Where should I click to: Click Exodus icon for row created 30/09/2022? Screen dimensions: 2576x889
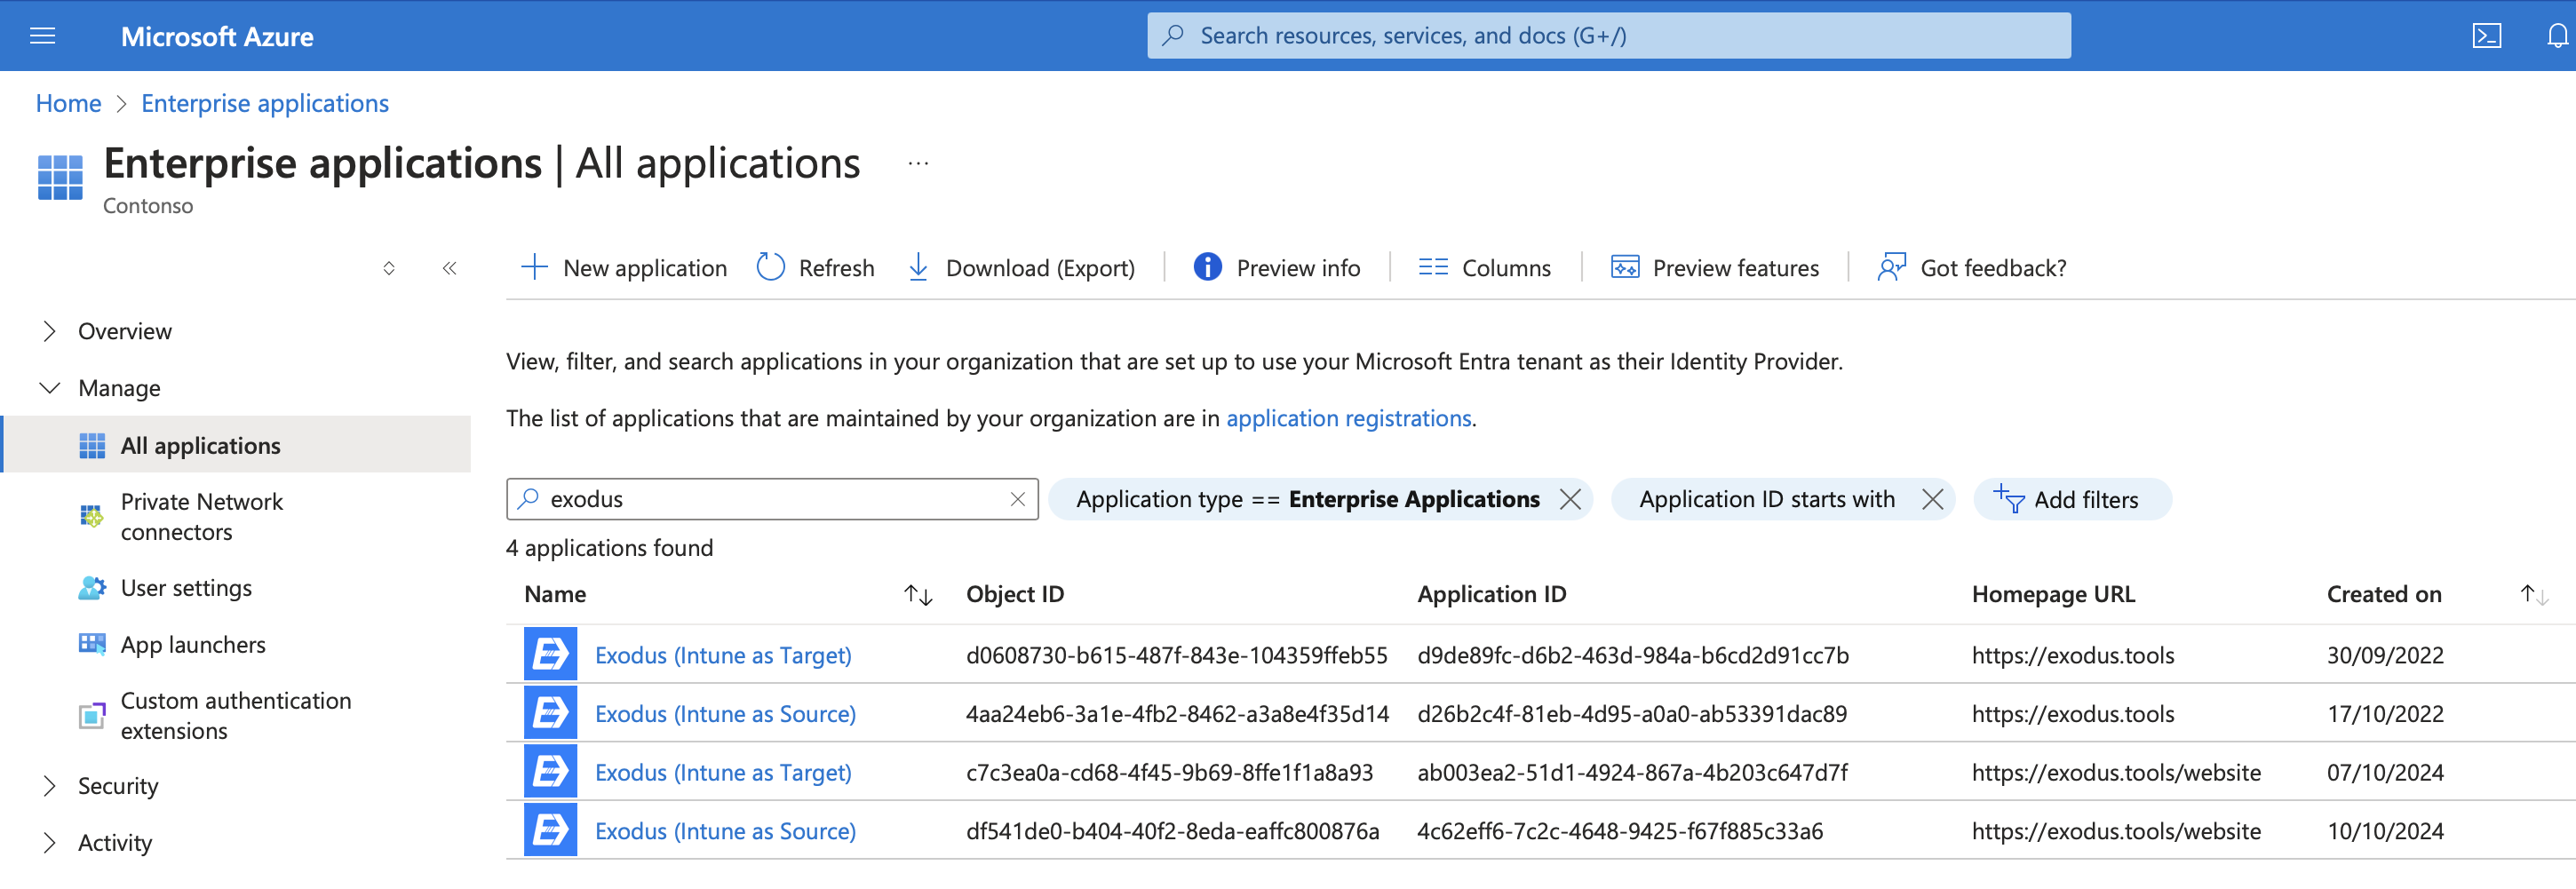[x=550, y=655]
